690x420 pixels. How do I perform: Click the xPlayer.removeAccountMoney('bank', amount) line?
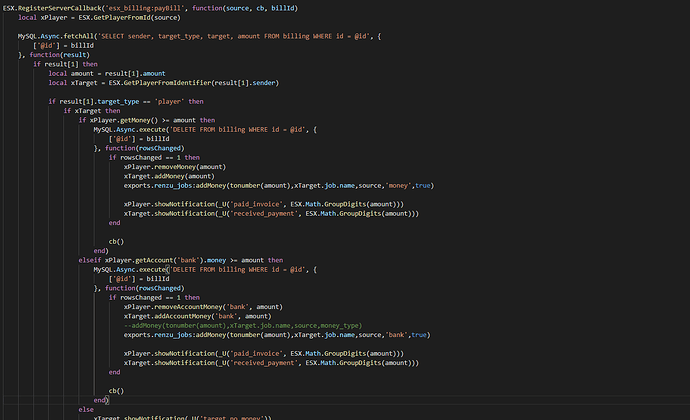(203, 307)
